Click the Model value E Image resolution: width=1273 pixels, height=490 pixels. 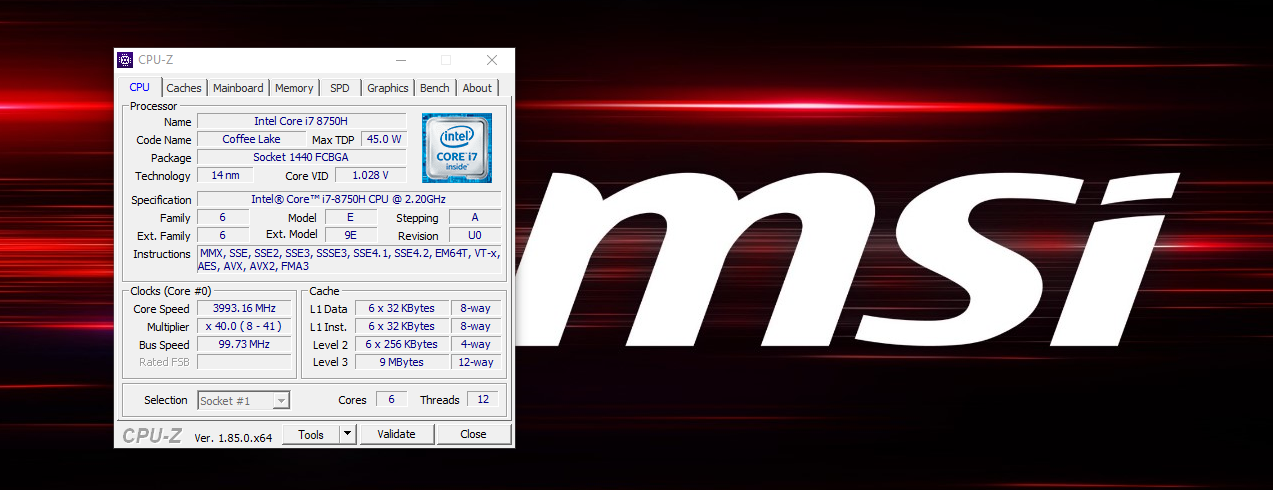tap(350, 217)
